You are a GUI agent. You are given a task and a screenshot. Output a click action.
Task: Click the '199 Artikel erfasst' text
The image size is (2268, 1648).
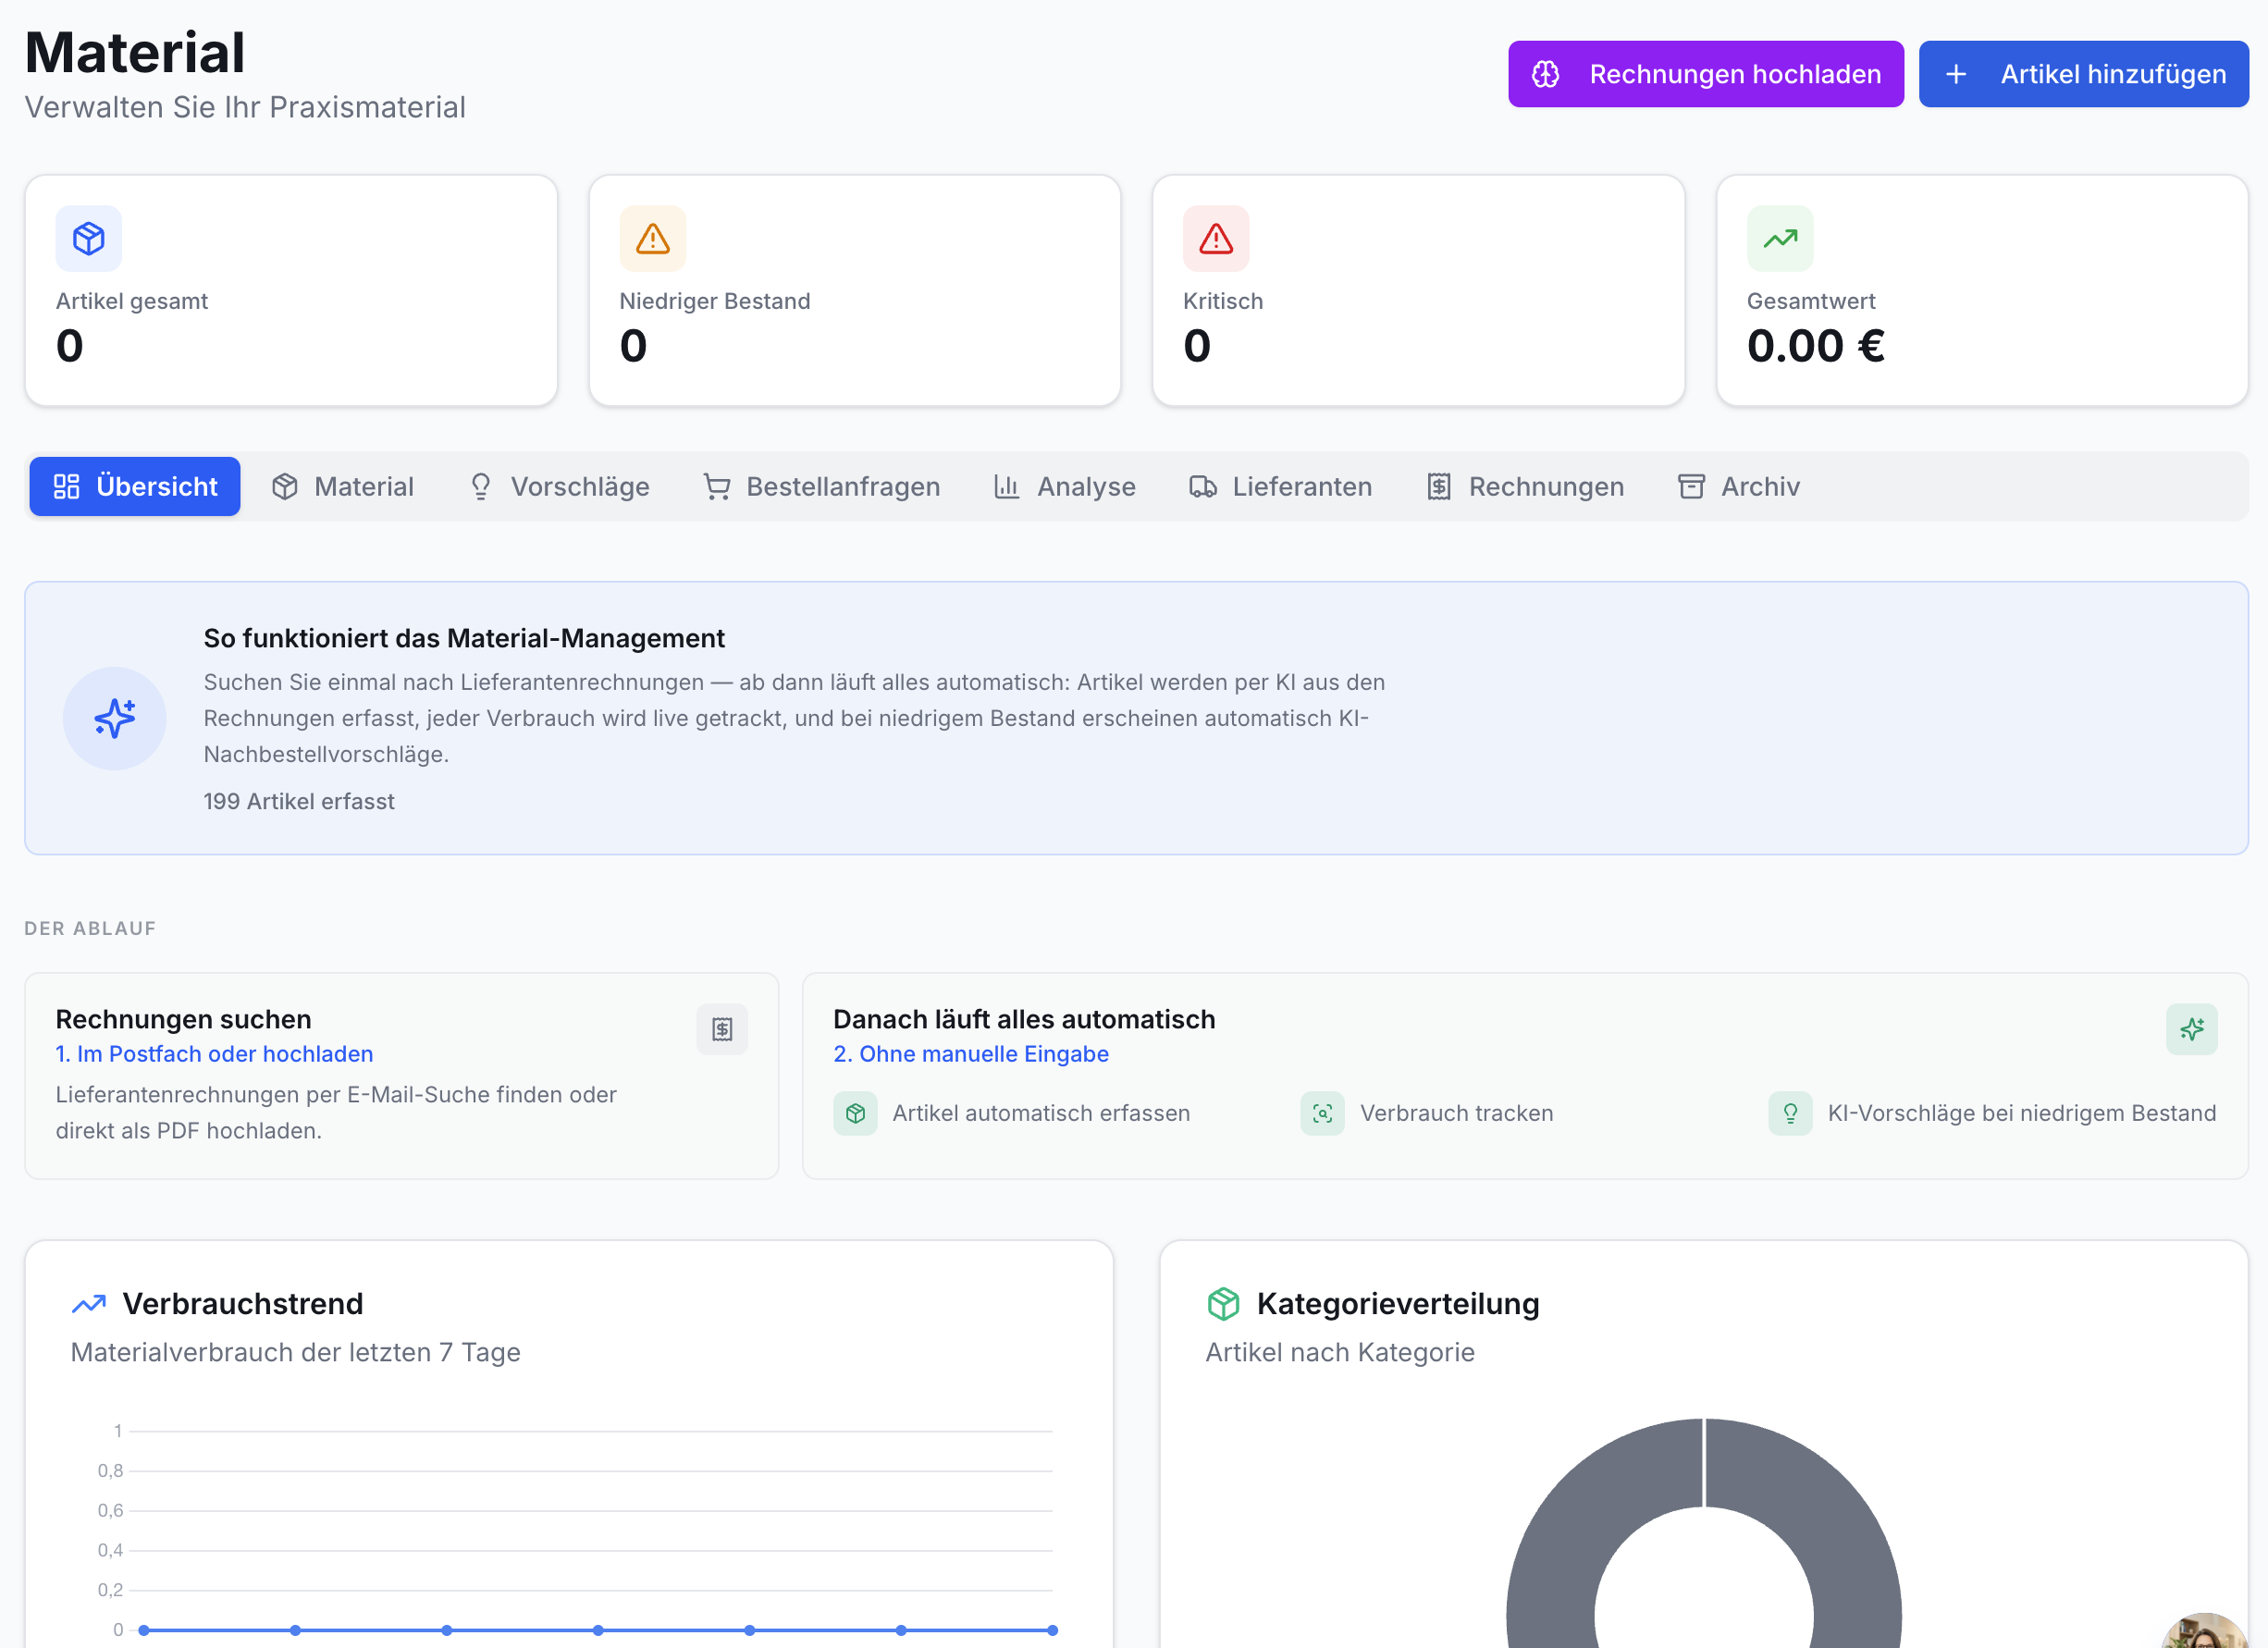click(x=299, y=801)
